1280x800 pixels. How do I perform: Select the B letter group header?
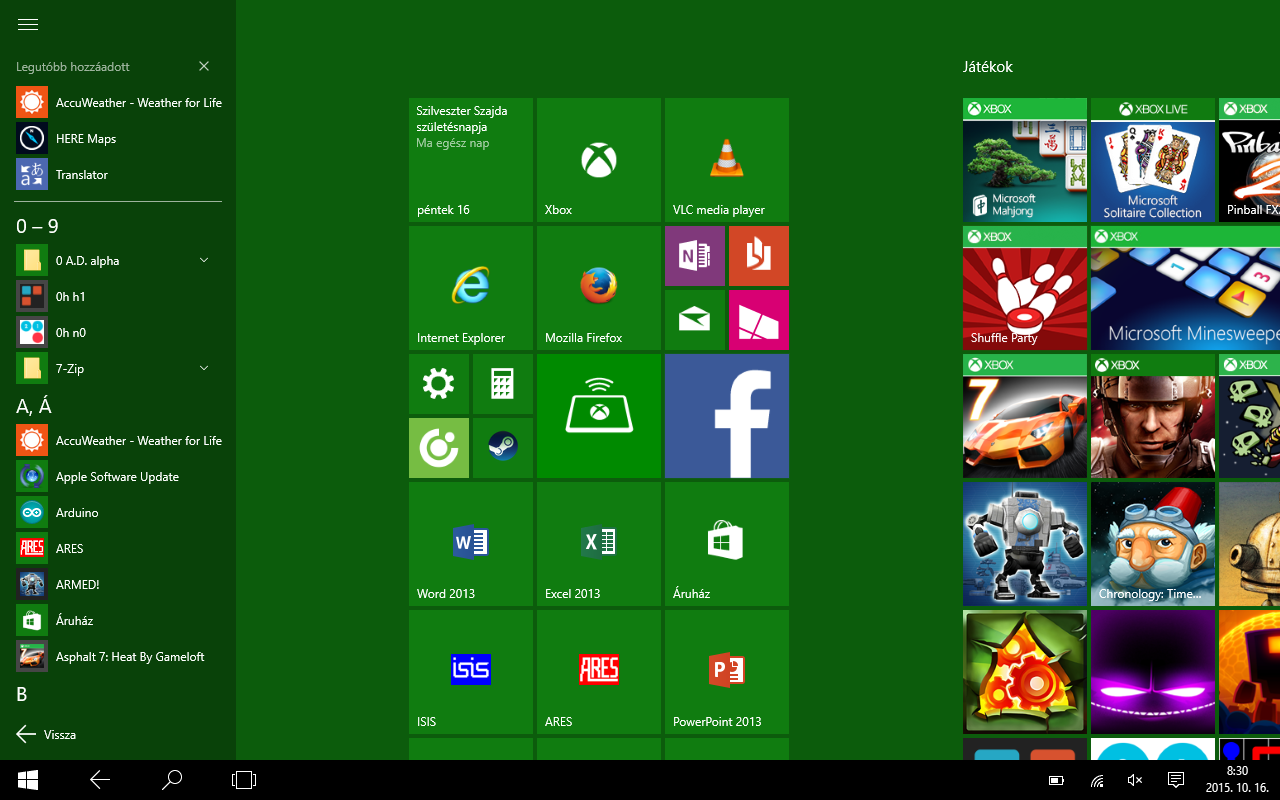[22, 694]
